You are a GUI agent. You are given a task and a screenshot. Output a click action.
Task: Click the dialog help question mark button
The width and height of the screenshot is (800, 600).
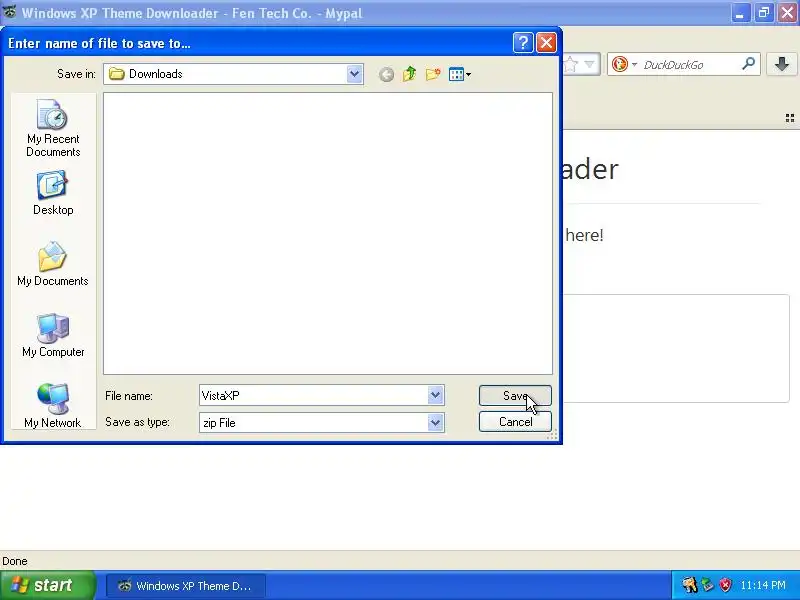523,43
